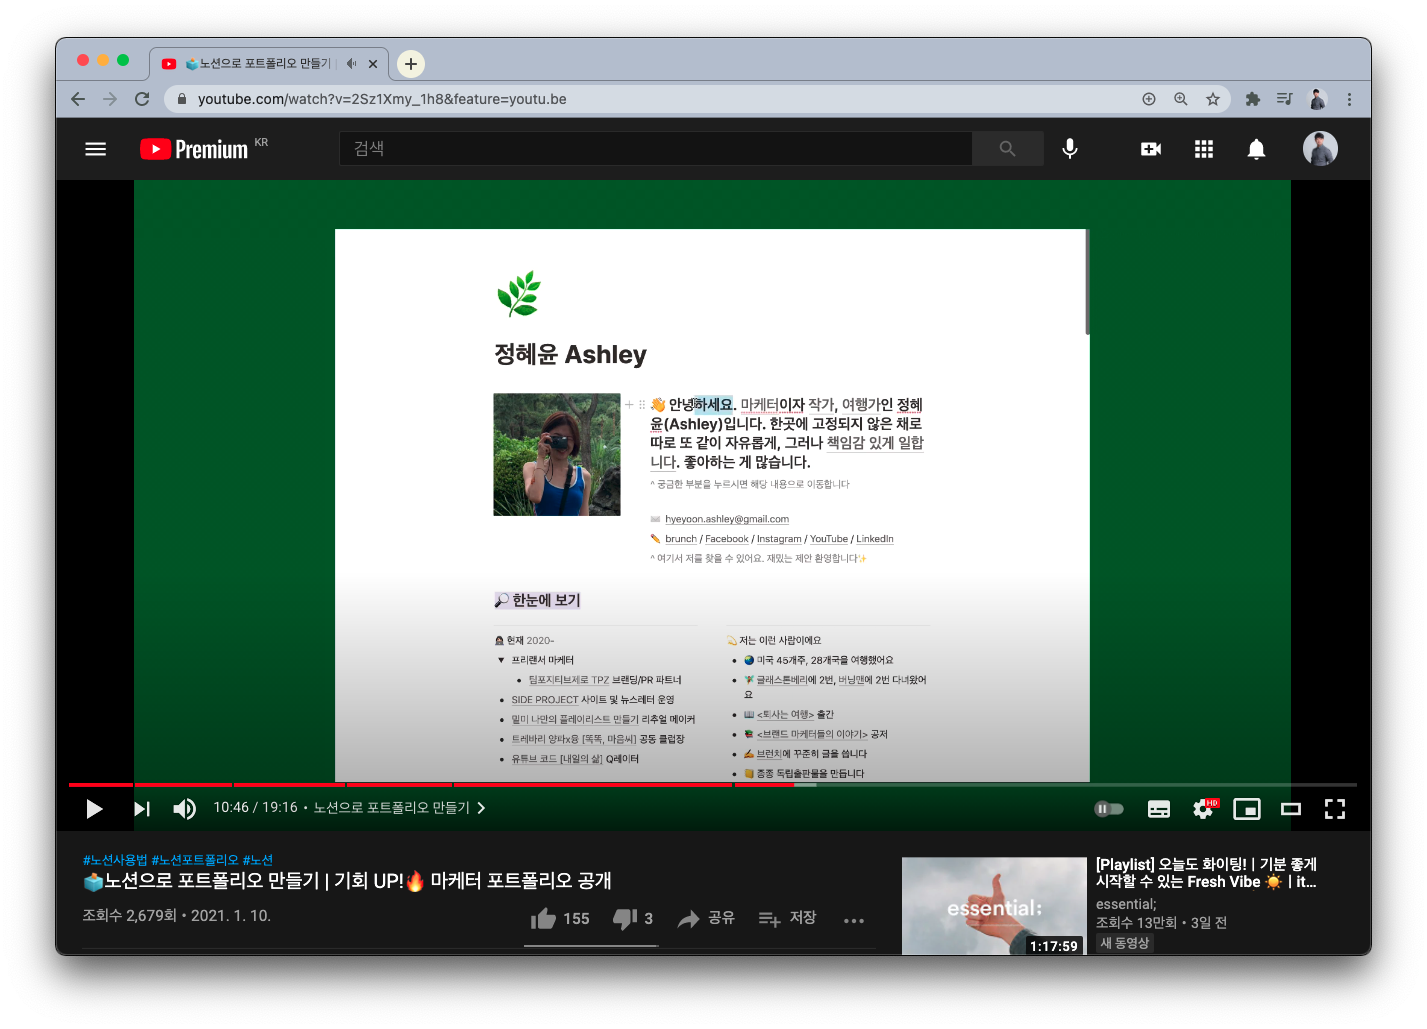The width and height of the screenshot is (1427, 1029).
Task: Open more actions three-dot menu
Action: [854, 921]
